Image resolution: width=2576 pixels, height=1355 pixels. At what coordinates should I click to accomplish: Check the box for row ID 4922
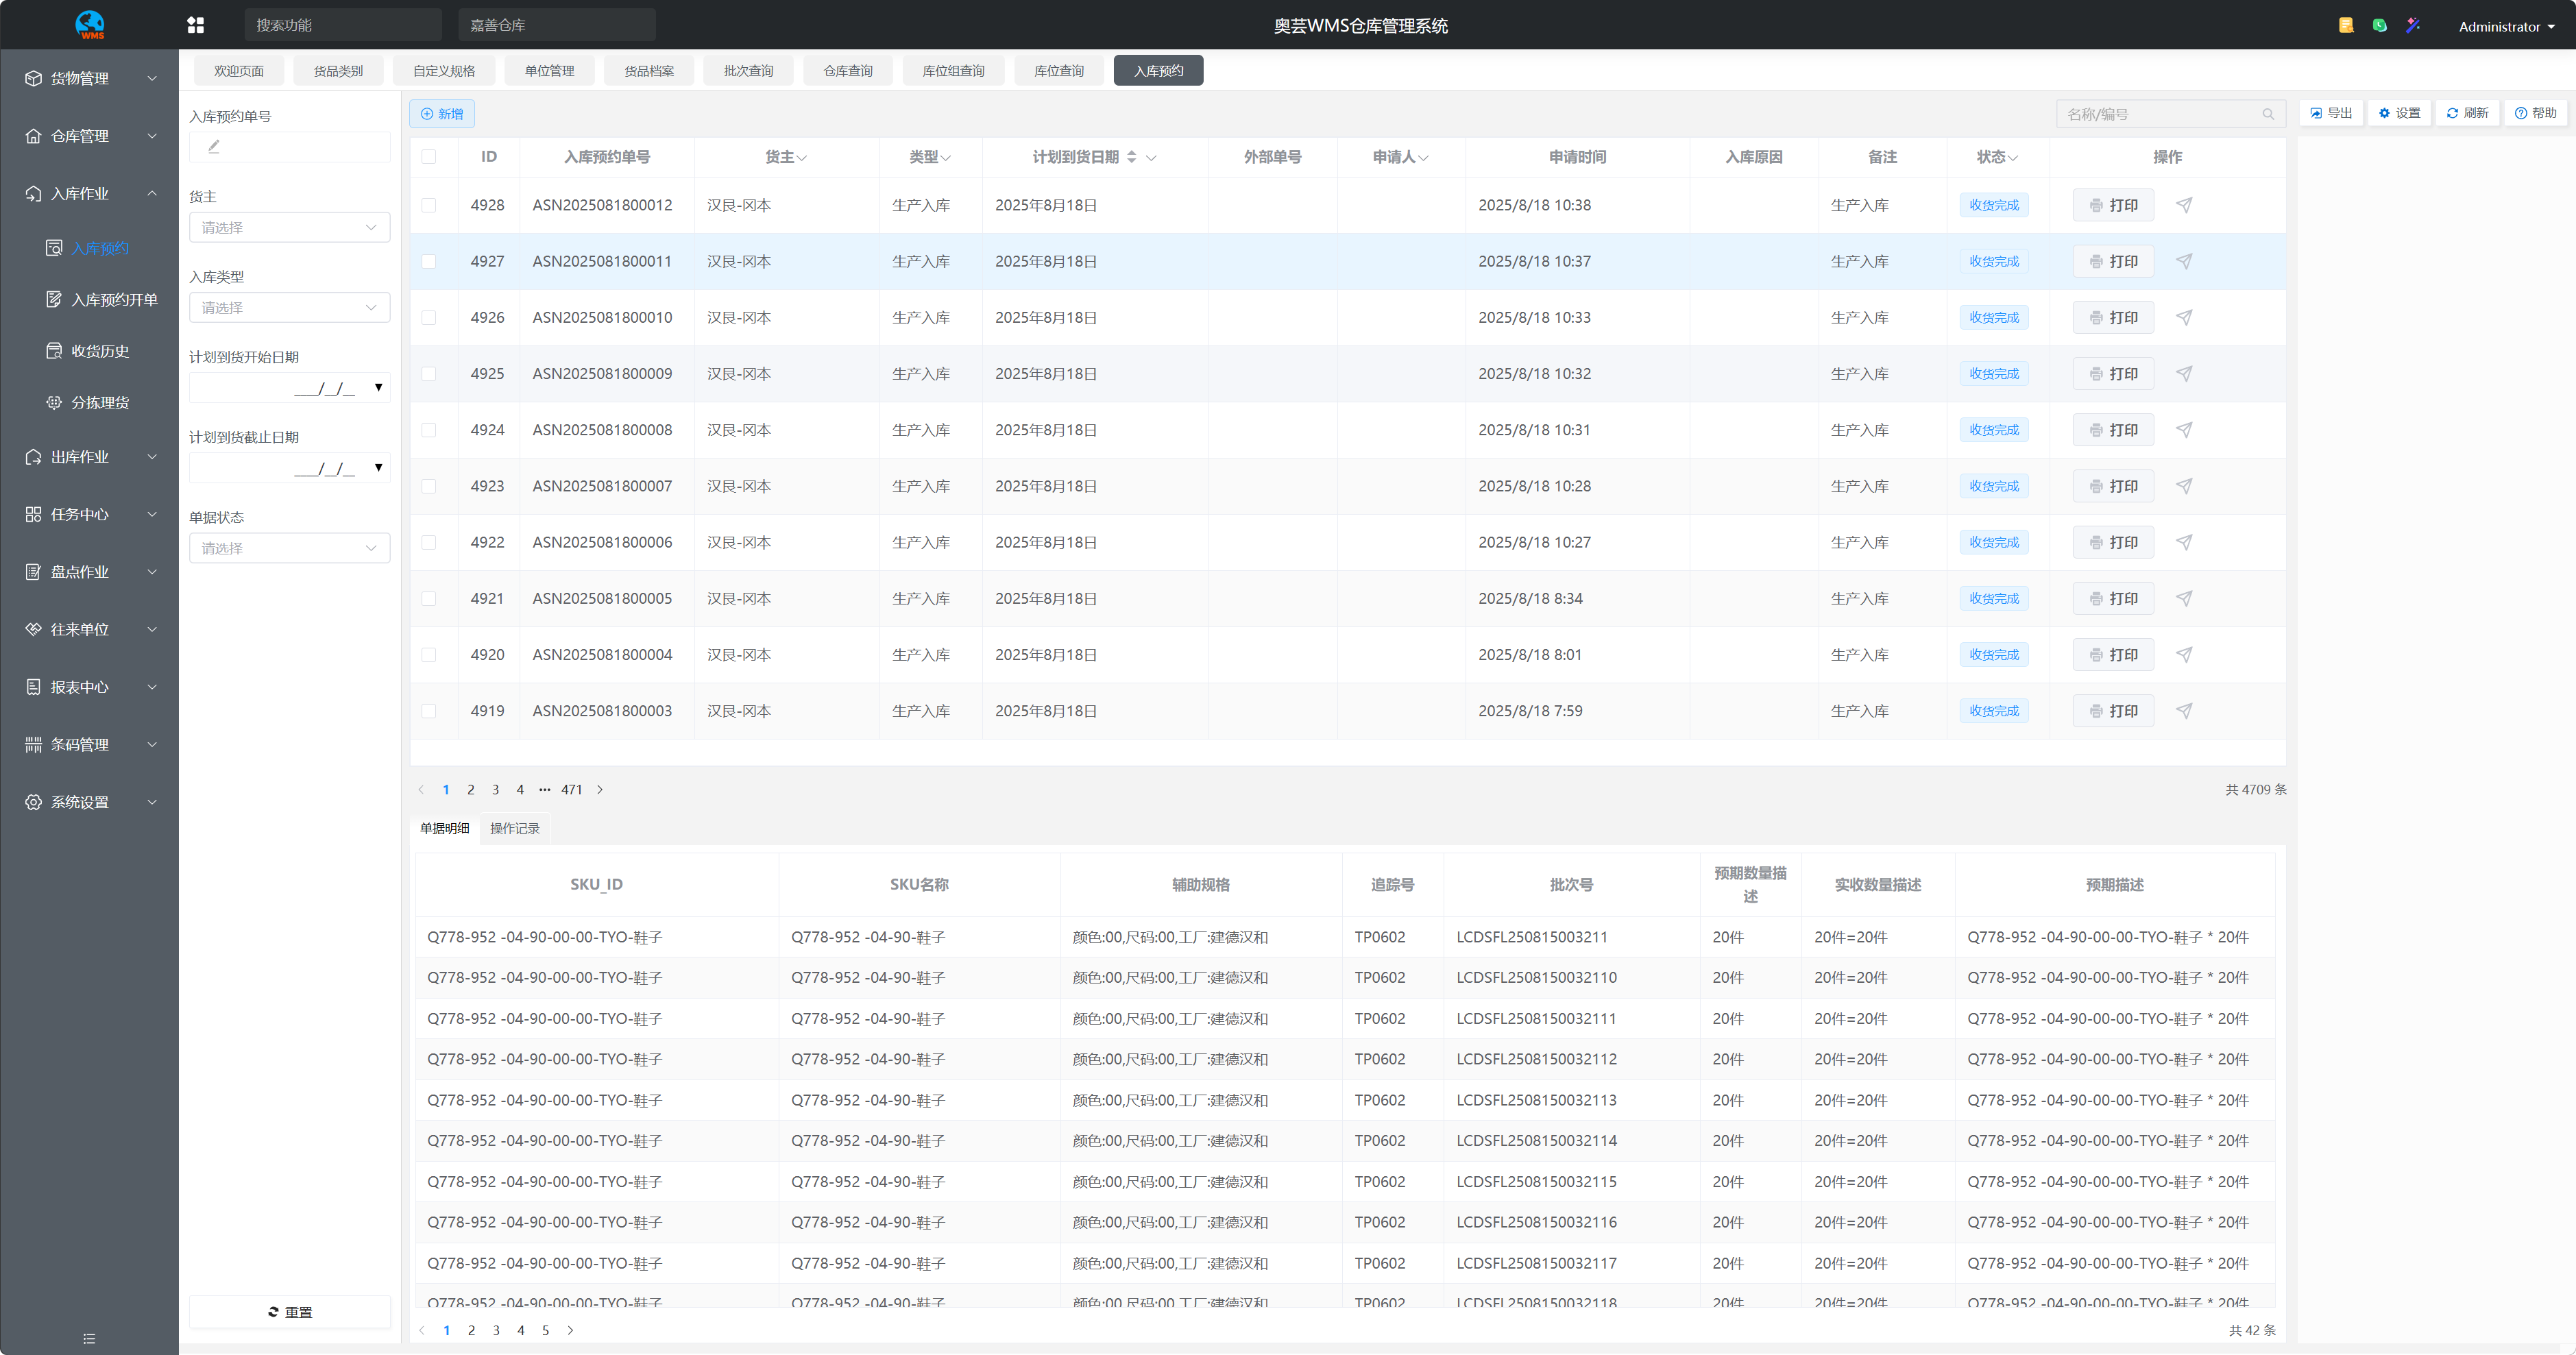429,542
